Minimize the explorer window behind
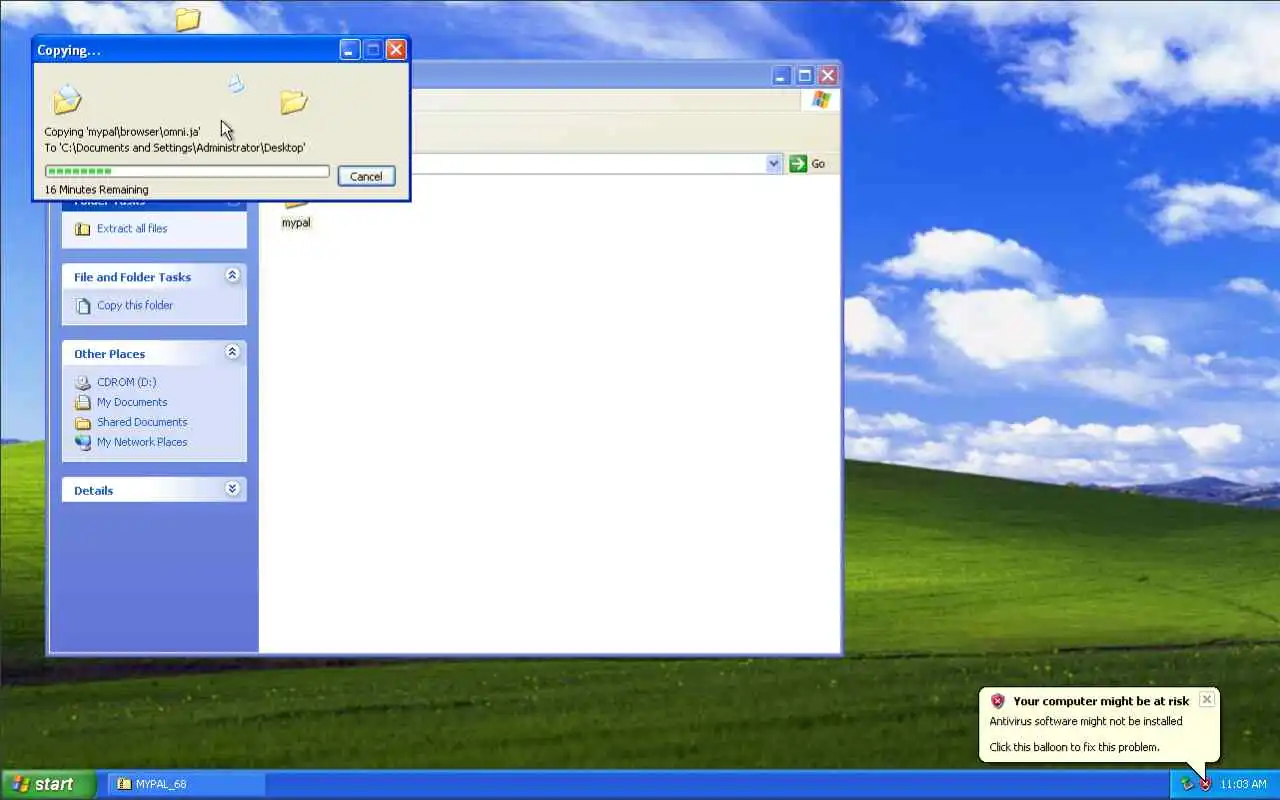Viewport: 1280px width, 800px height. click(781, 76)
